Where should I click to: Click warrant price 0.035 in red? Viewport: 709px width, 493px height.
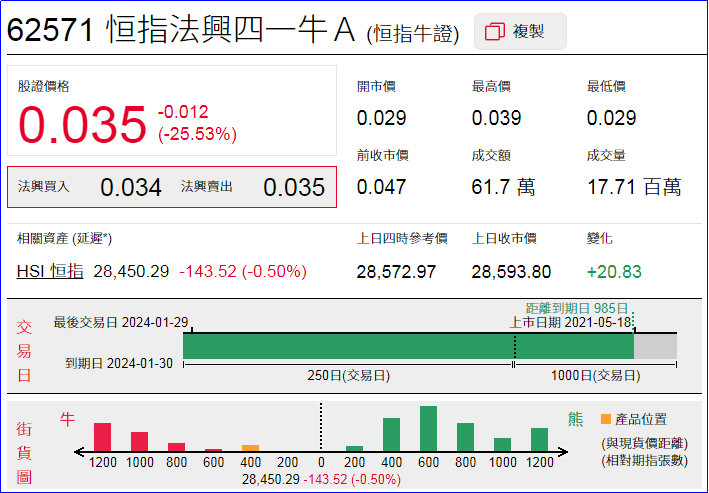(82, 124)
